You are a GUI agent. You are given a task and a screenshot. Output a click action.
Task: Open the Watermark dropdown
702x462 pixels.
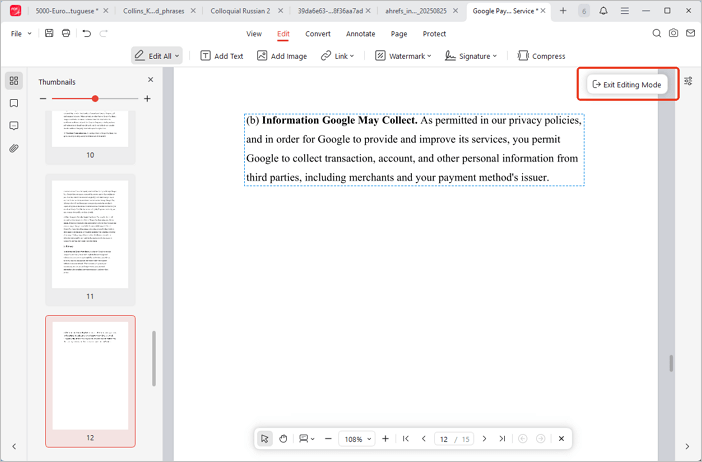(x=403, y=56)
